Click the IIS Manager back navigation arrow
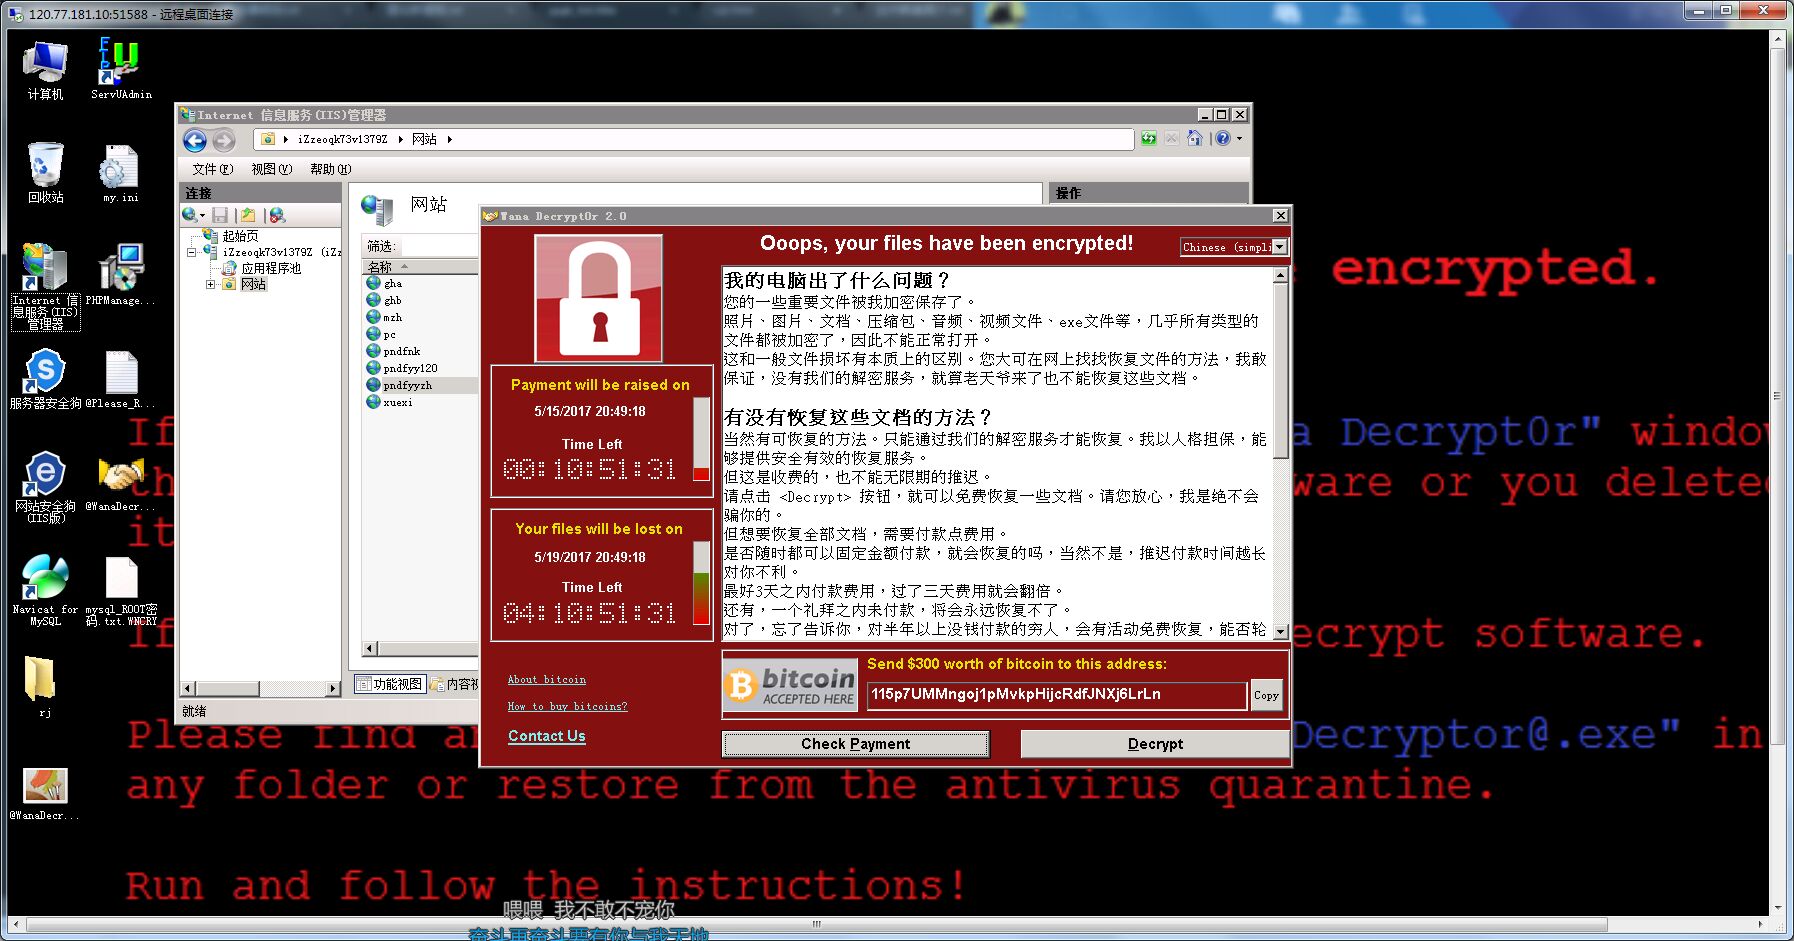Image resolution: width=1794 pixels, height=941 pixels. pyautogui.click(x=195, y=141)
